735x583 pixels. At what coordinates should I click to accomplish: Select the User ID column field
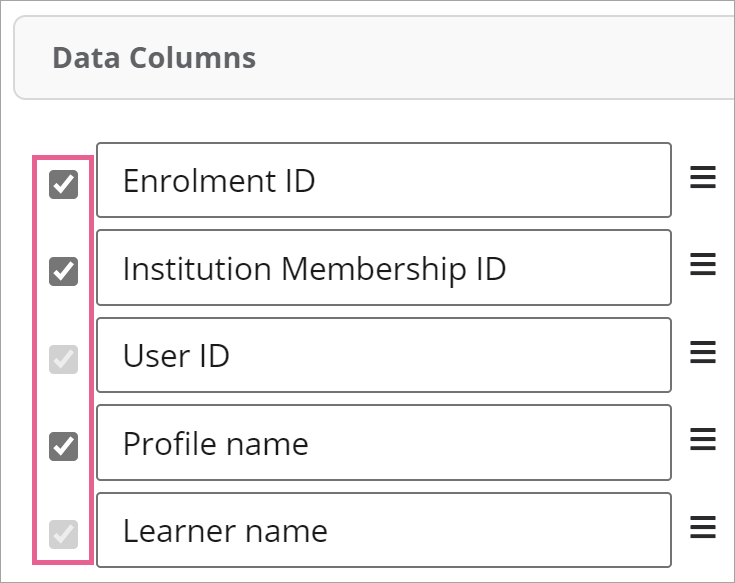pyautogui.click(x=384, y=355)
